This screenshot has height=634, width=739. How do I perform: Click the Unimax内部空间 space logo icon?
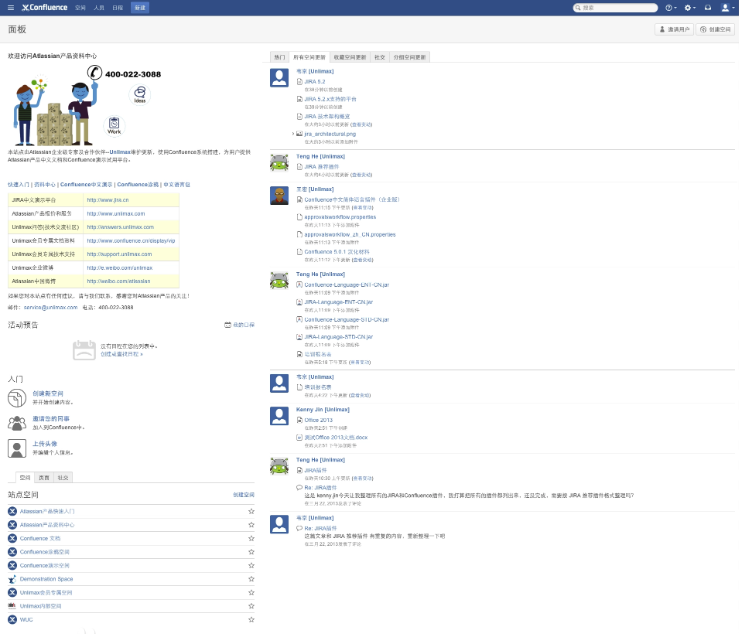[x=12, y=606]
